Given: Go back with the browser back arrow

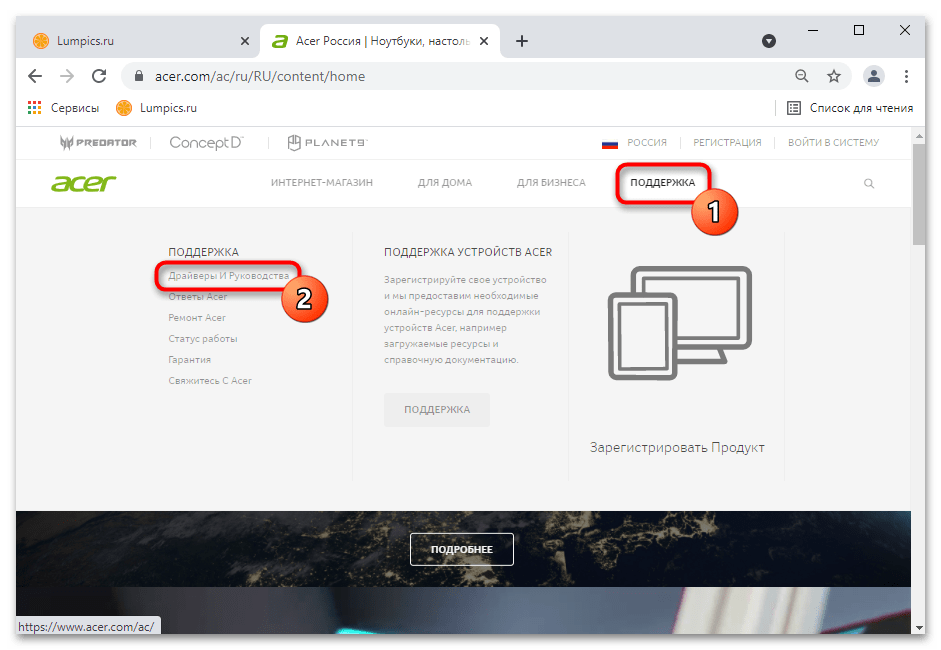Looking at the screenshot, I should point(35,76).
